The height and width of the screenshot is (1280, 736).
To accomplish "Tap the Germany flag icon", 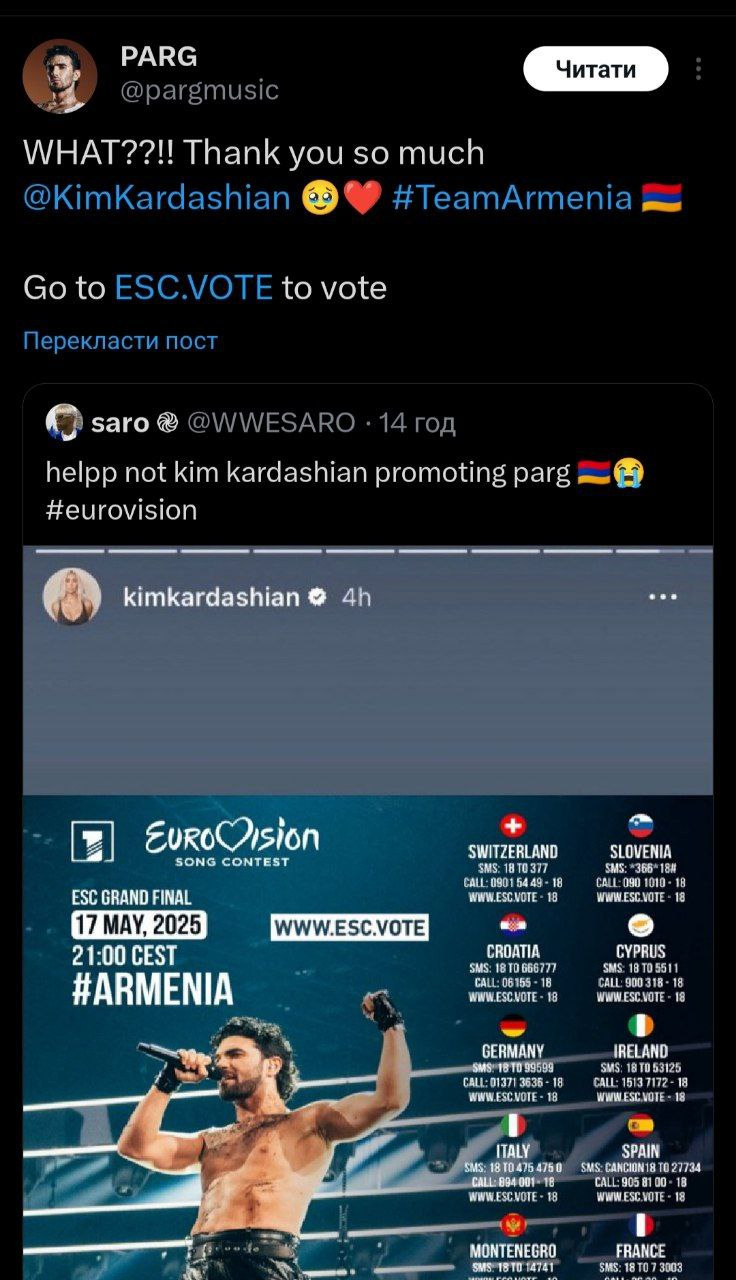I will click(x=512, y=1026).
